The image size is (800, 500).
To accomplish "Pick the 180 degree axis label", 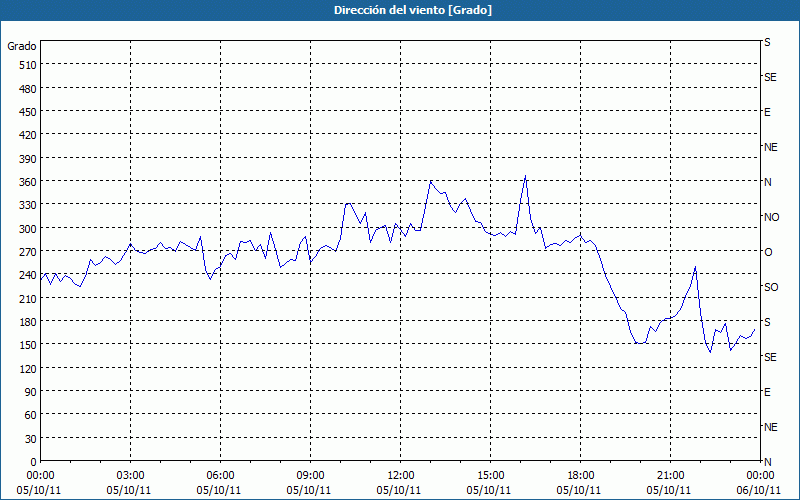I will [x=28, y=322].
